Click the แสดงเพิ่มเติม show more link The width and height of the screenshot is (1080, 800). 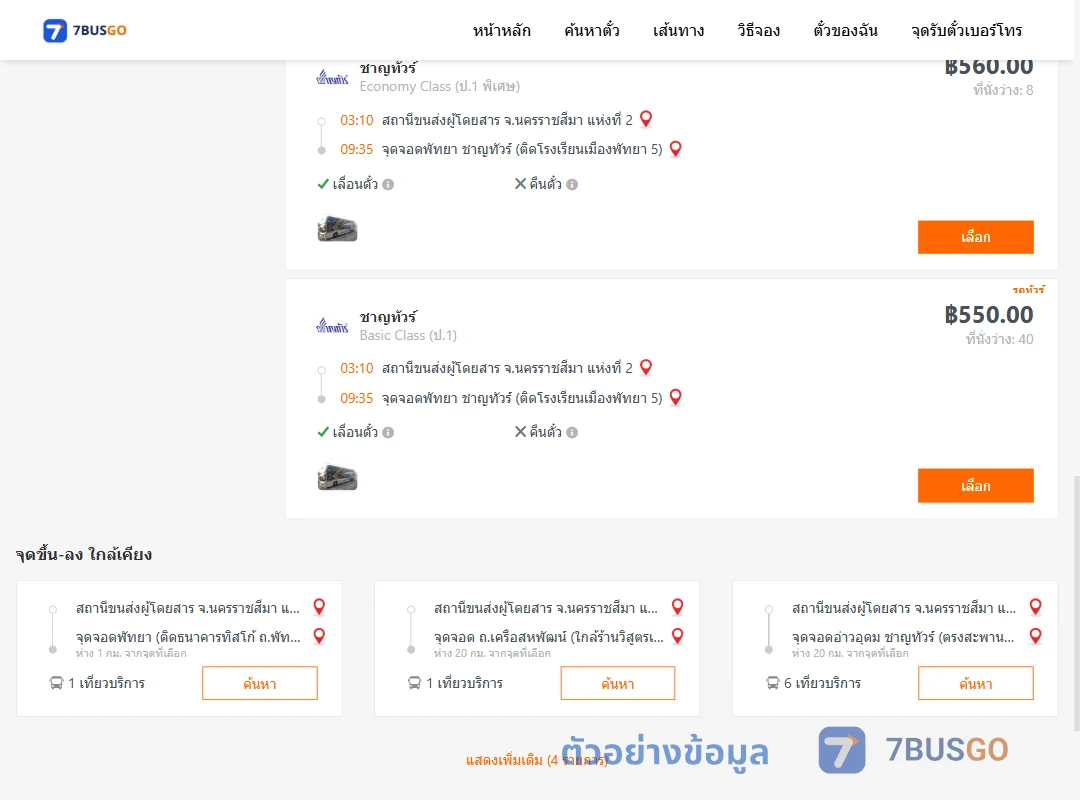(x=537, y=760)
